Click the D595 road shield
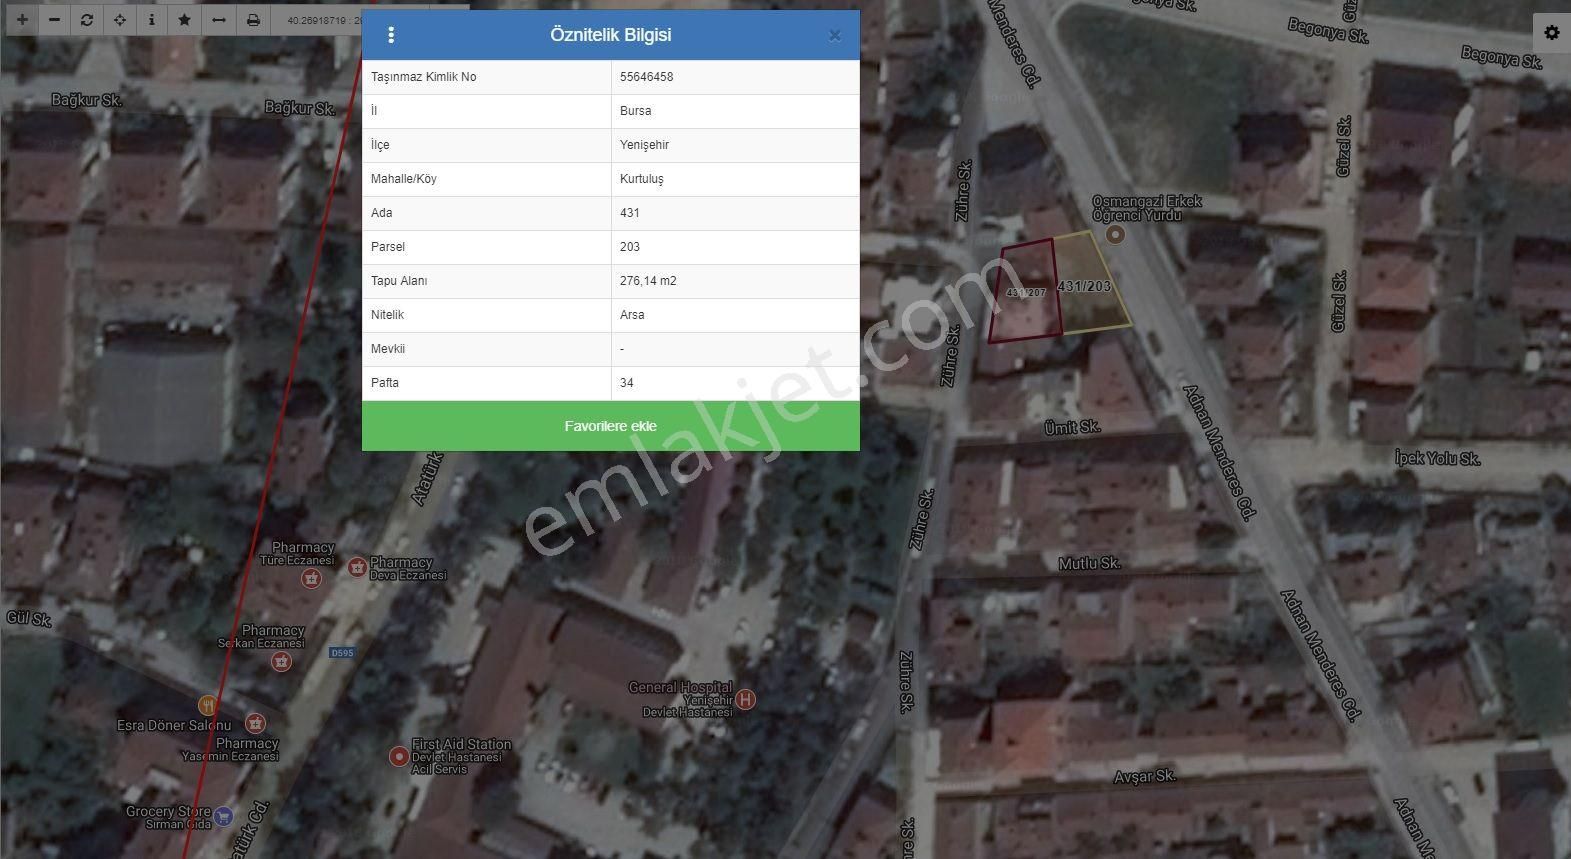 pyautogui.click(x=342, y=653)
